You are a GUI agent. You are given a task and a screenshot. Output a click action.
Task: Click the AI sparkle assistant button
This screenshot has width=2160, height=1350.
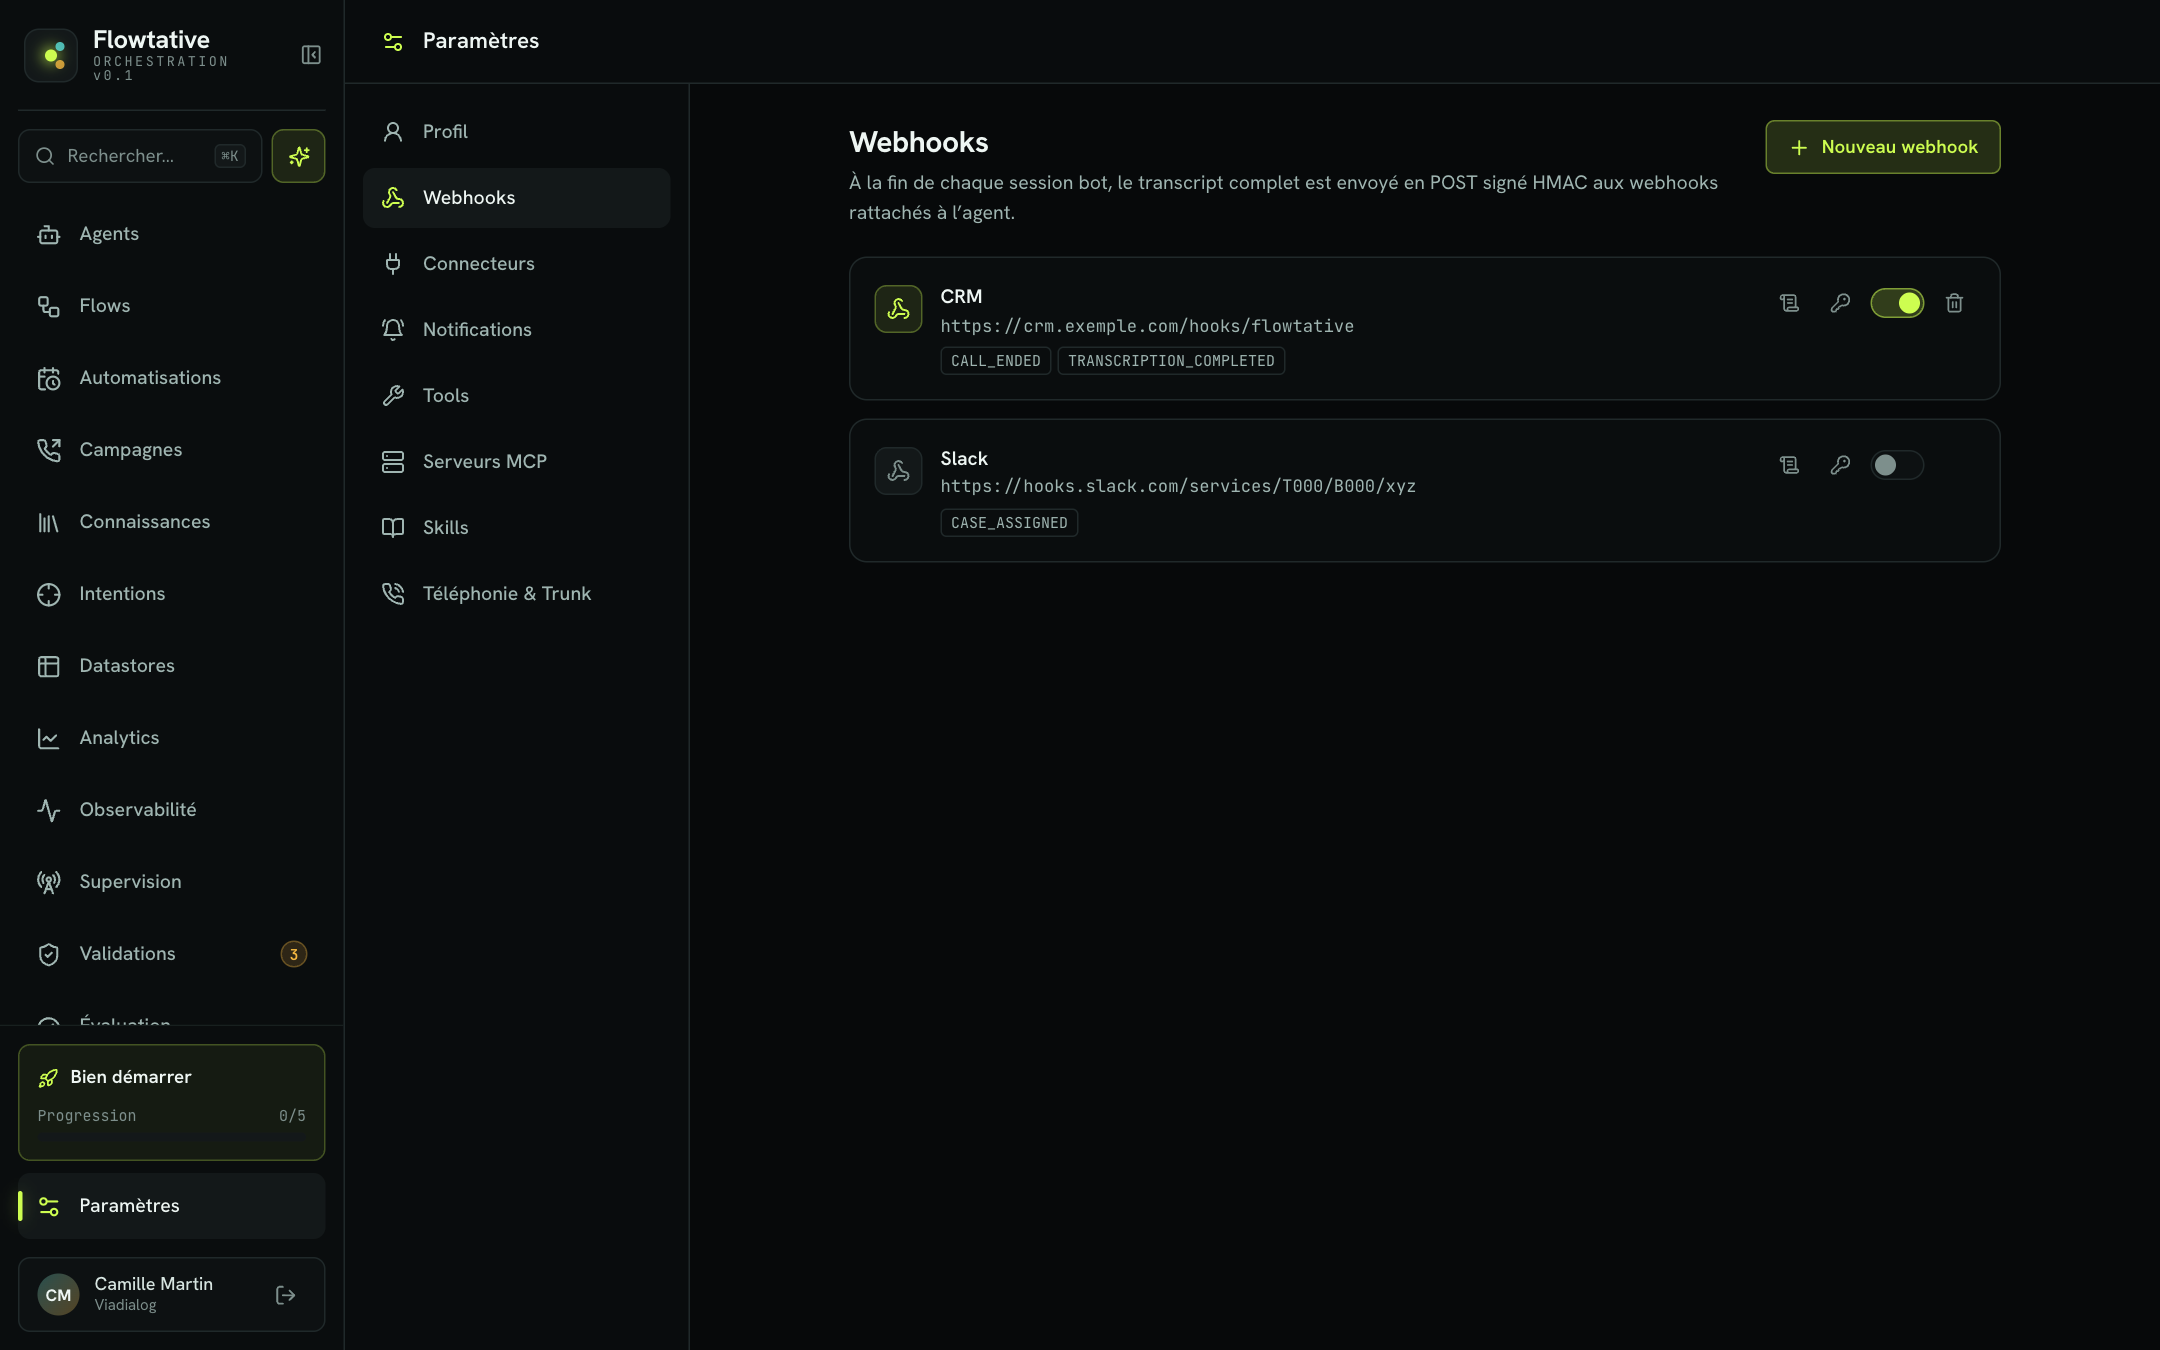pos(298,156)
